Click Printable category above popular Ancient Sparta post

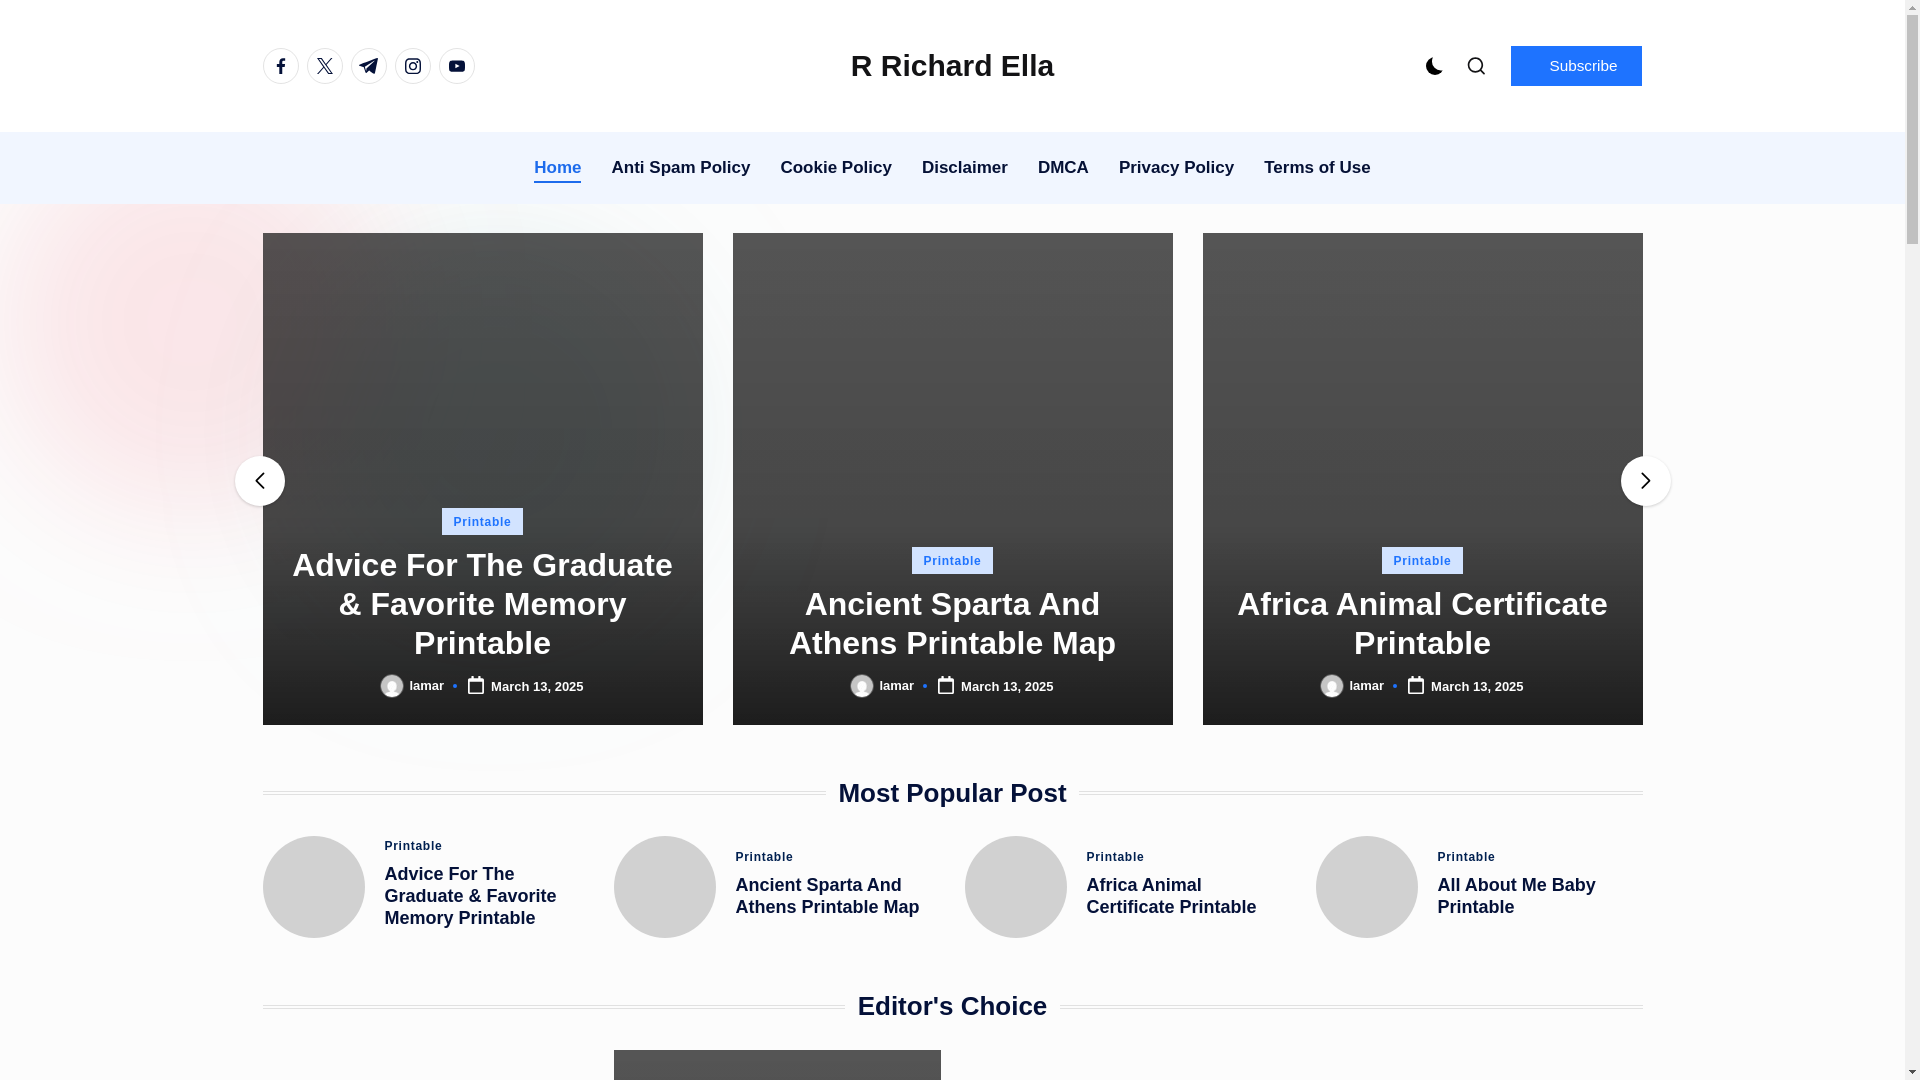point(764,857)
